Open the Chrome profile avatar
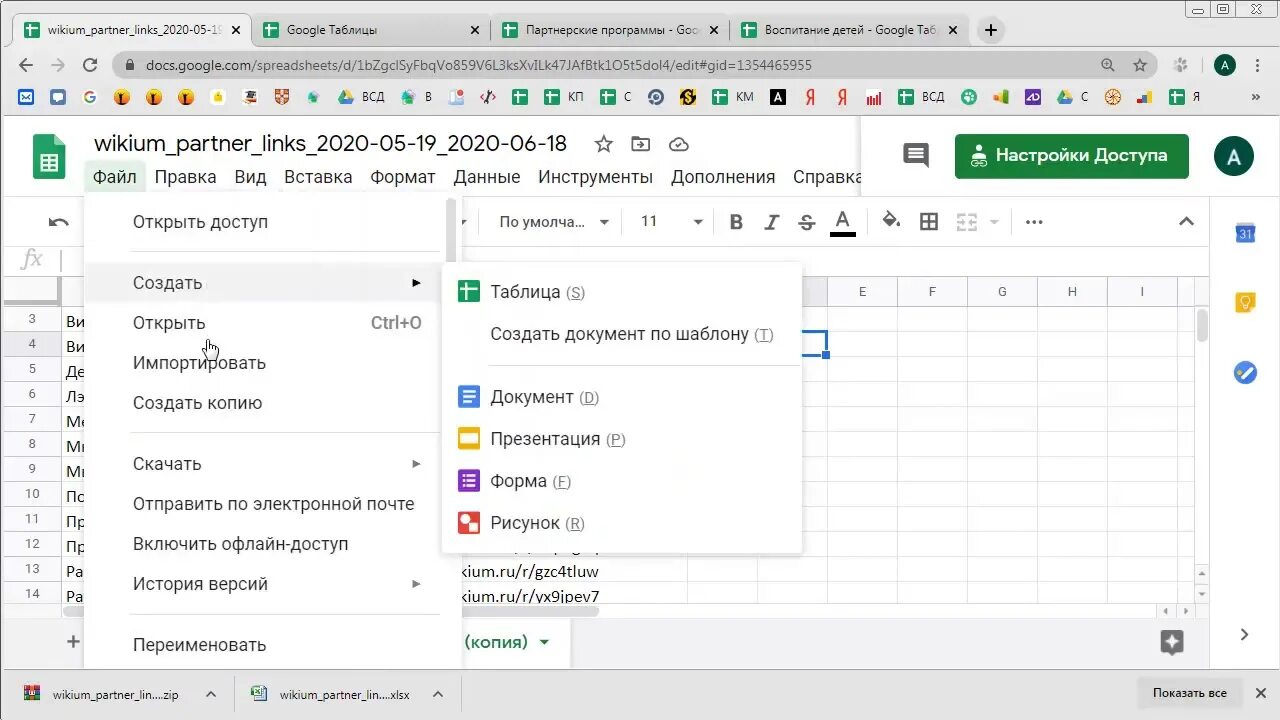This screenshot has width=1280, height=720. point(1225,65)
